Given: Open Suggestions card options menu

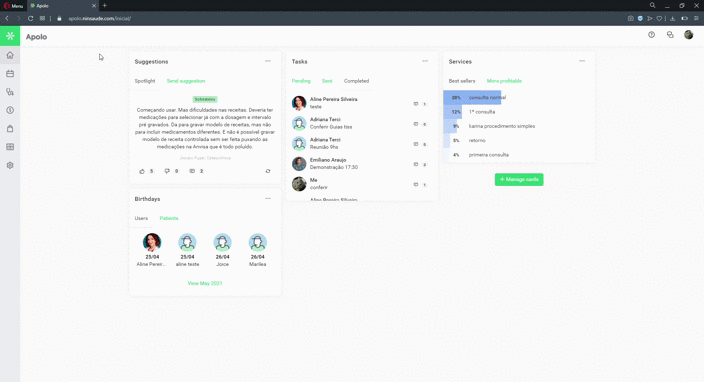Looking at the screenshot, I should coord(268,61).
